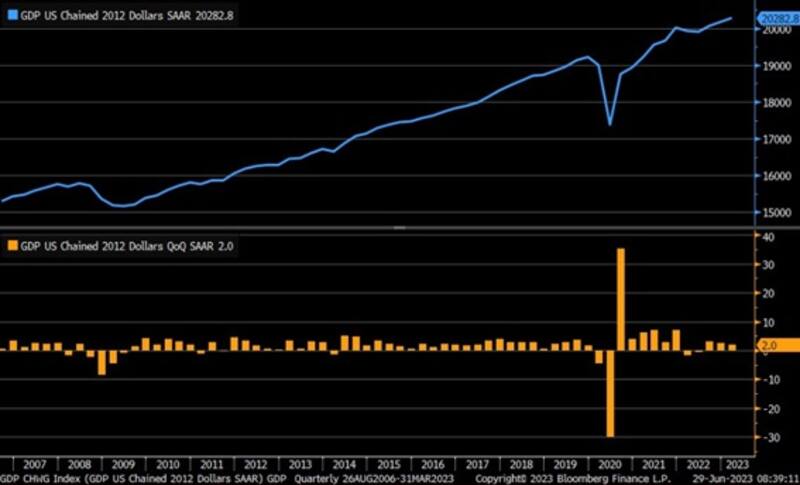Click the 2020 trough on the blue GDP line
Viewport: 800px width, 485px height.
tap(610, 124)
